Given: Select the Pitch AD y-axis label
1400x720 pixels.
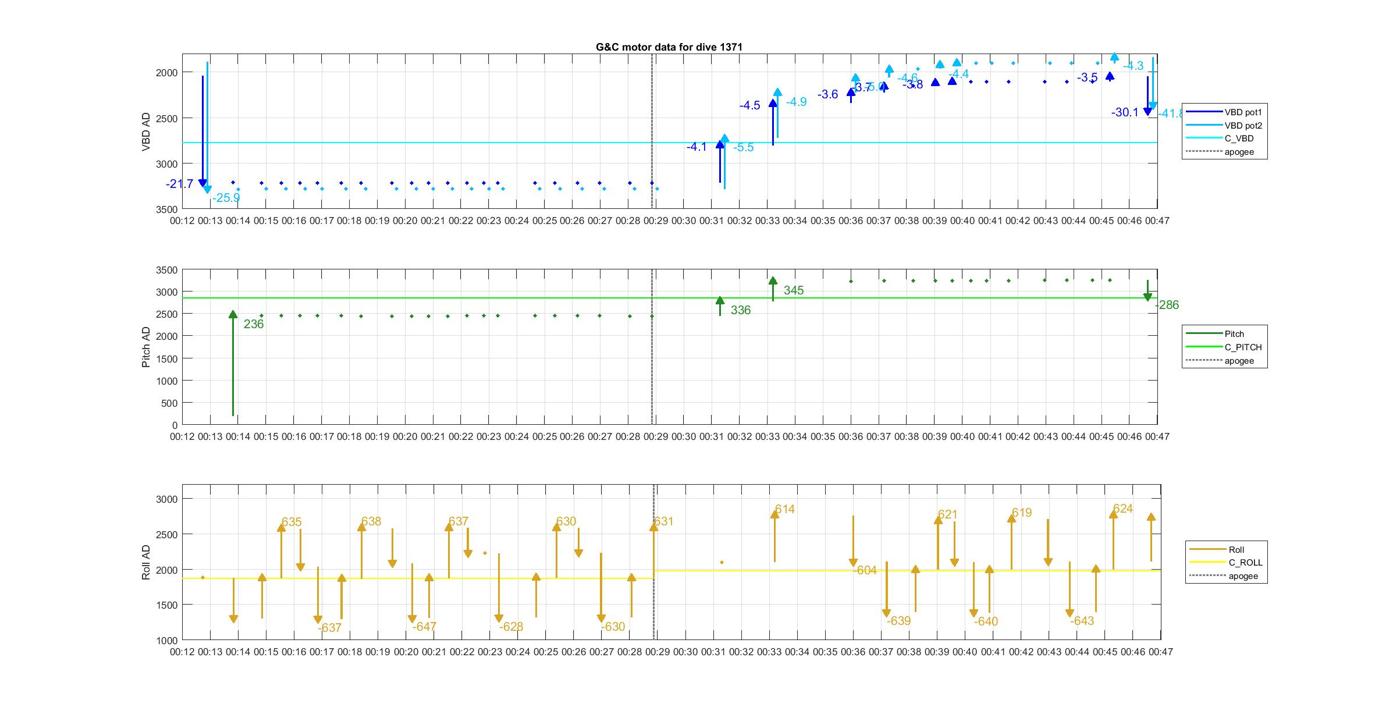Looking at the screenshot, I should 146,347.
